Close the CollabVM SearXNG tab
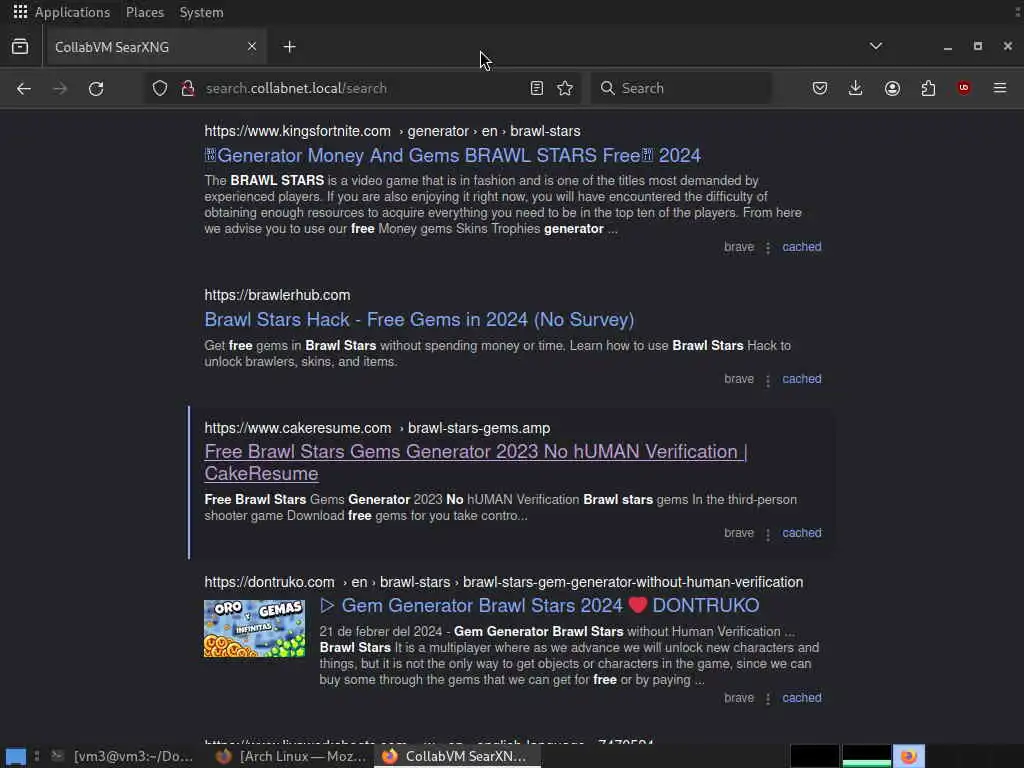 pos(252,46)
